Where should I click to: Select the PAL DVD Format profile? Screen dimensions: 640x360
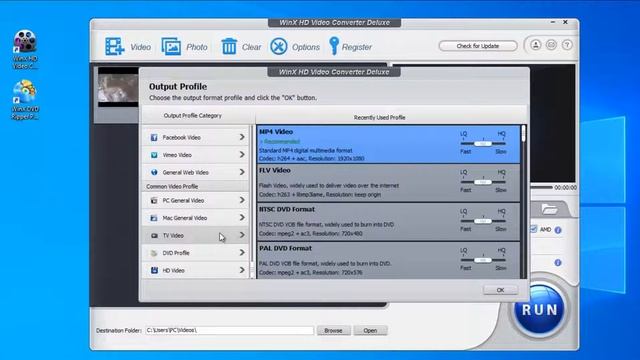coord(388,260)
